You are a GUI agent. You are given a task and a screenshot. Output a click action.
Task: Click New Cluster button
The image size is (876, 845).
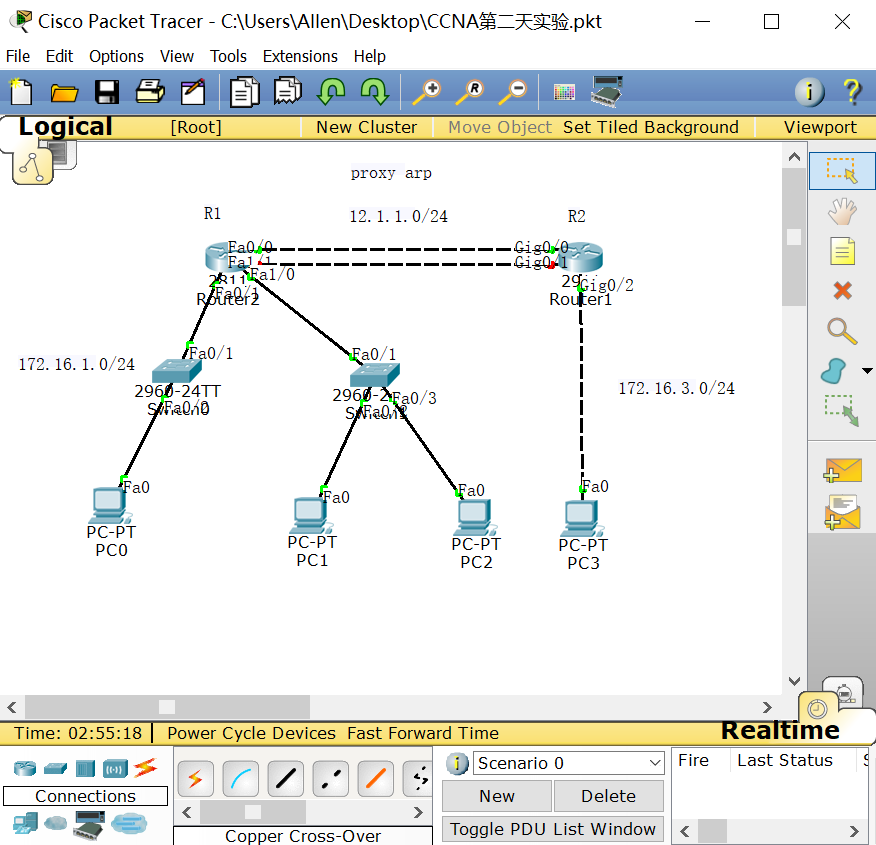pos(366,127)
